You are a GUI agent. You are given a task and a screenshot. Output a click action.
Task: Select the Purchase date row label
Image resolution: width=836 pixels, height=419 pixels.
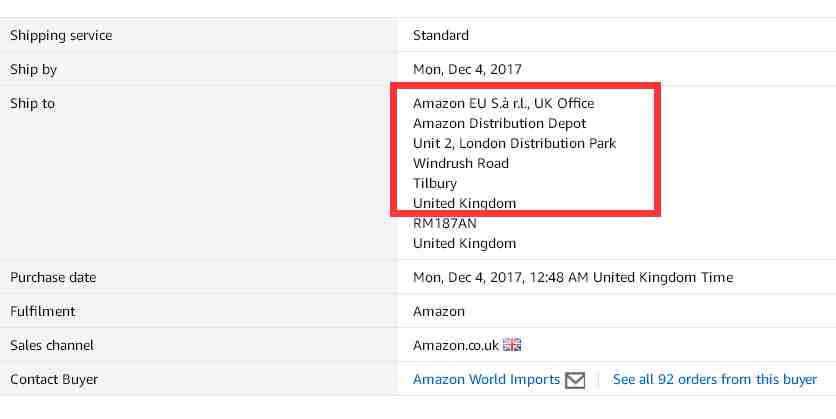pos(53,278)
